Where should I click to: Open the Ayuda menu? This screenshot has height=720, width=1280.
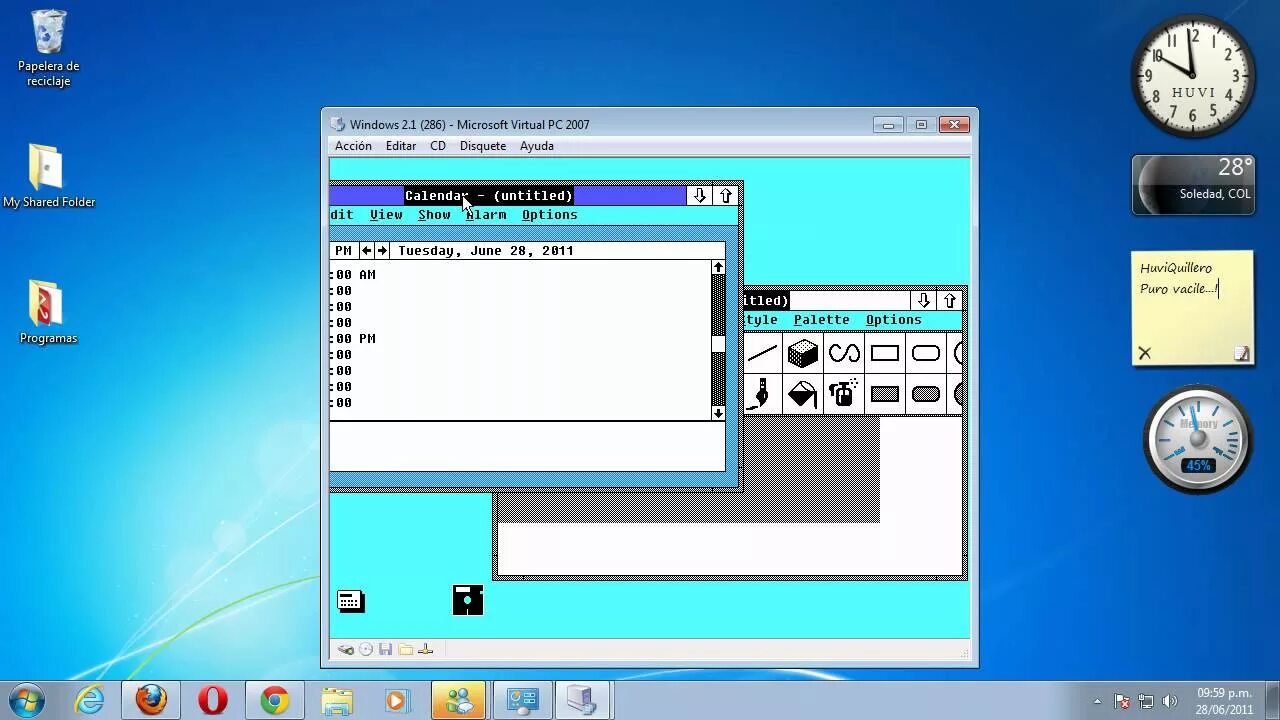point(537,146)
